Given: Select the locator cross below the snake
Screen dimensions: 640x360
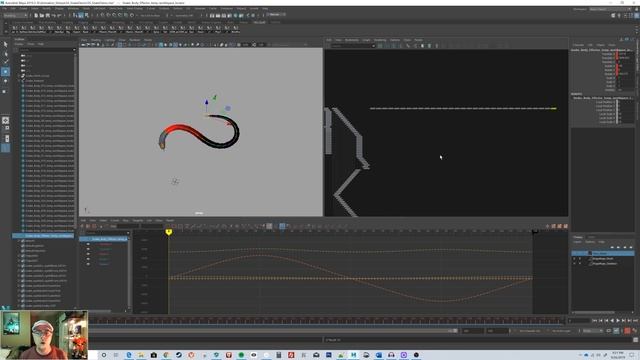Looking at the screenshot, I should point(175,182).
